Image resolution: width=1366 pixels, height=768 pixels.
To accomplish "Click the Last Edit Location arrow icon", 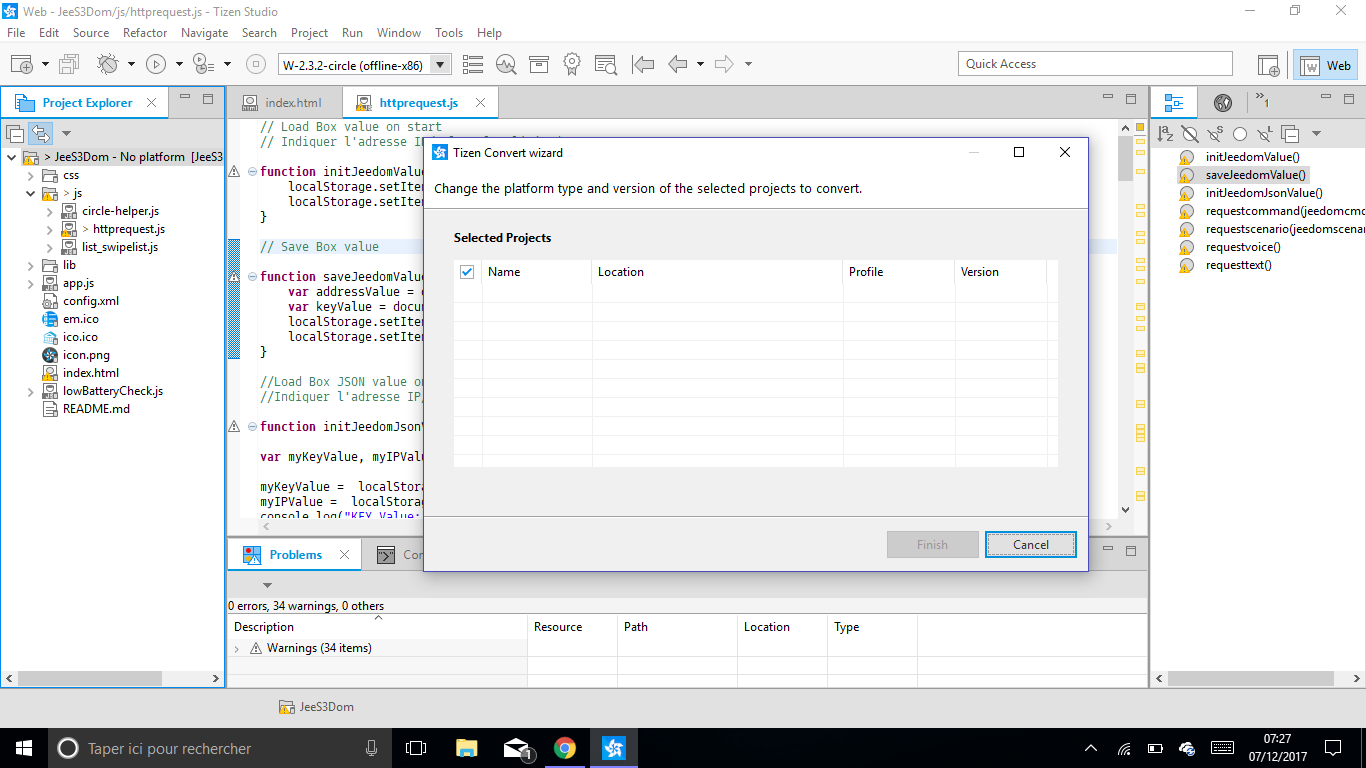I will pyautogui.click(x=643, y=64).
